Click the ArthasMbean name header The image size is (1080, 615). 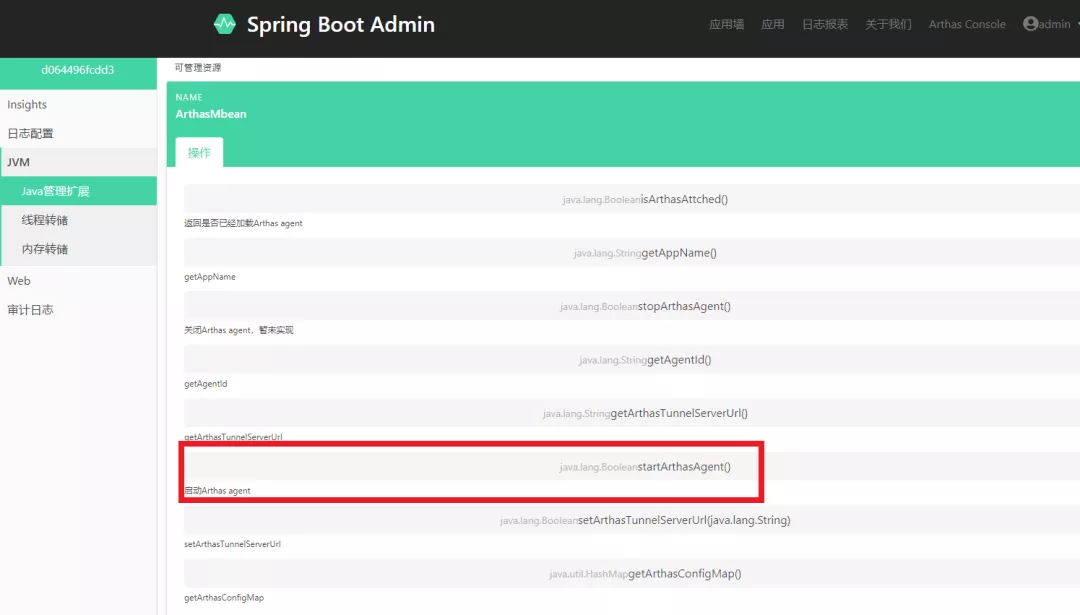(x=211, y=114)
